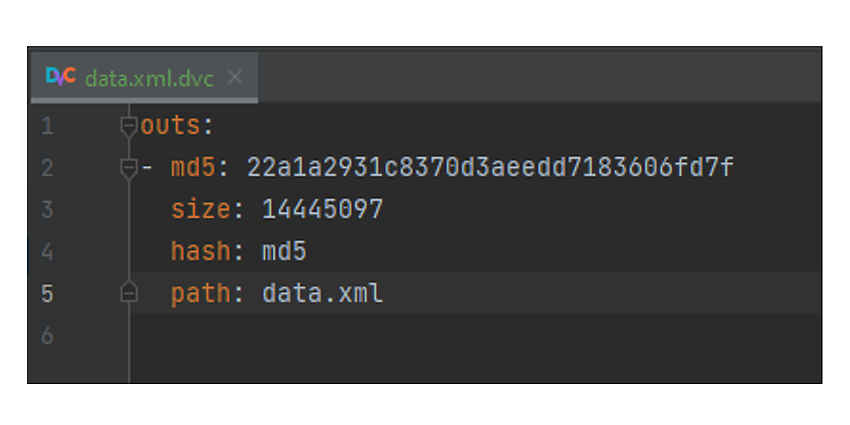Select line number 6 in gutter
This screenshot has width=850, height=425.
(x=47, y=336)
